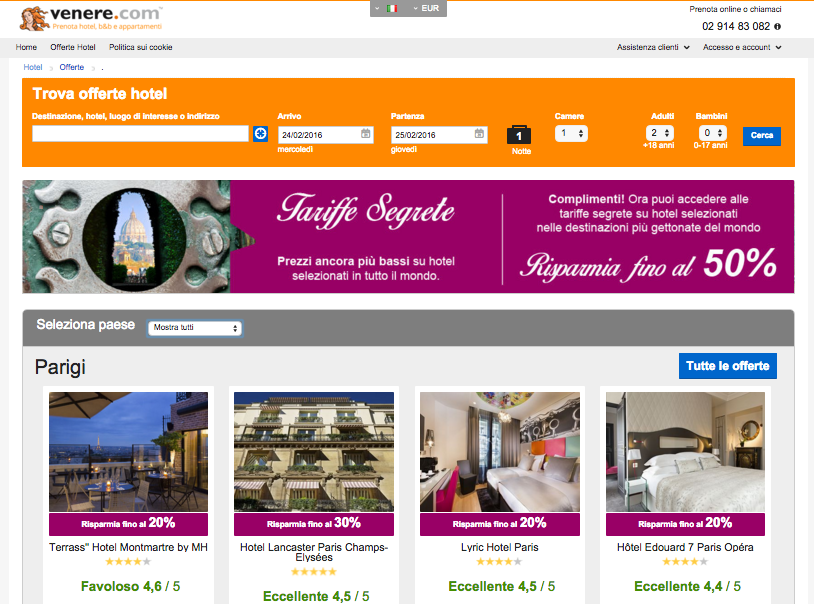Click the Eccellente 4,4 / 5 rating
This screenshot has height=604, width=814.
(x=687, y=586)
